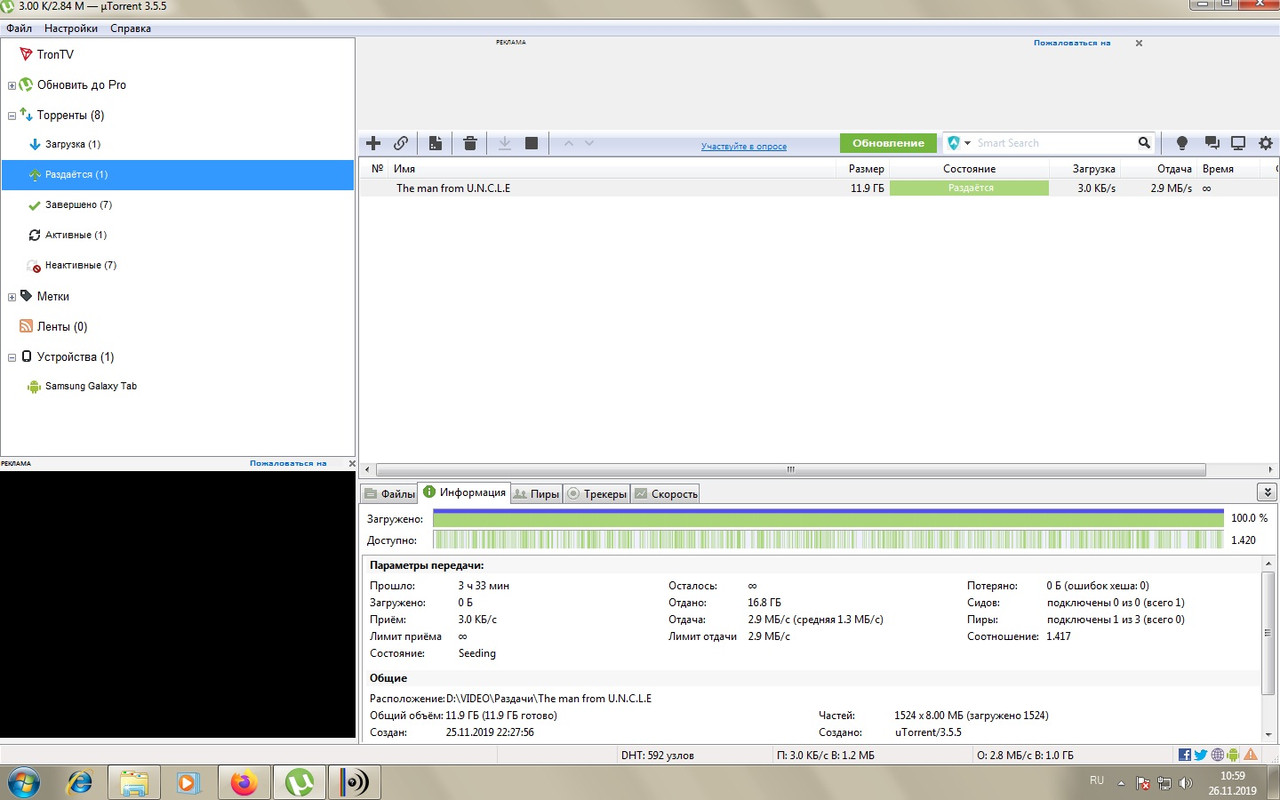The image size is (1280, 800).
Task: Switch to the Трекеры tab
Action: 597,494
